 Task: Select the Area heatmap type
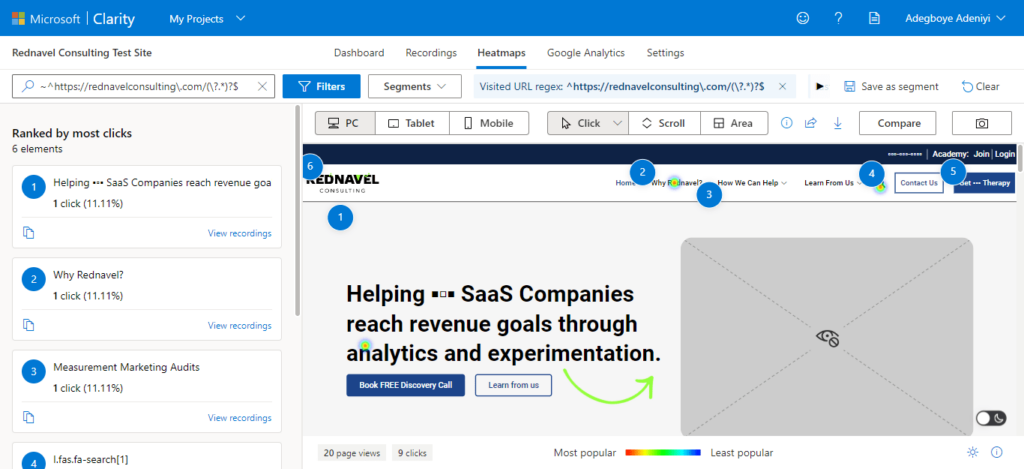click(734, 123)
